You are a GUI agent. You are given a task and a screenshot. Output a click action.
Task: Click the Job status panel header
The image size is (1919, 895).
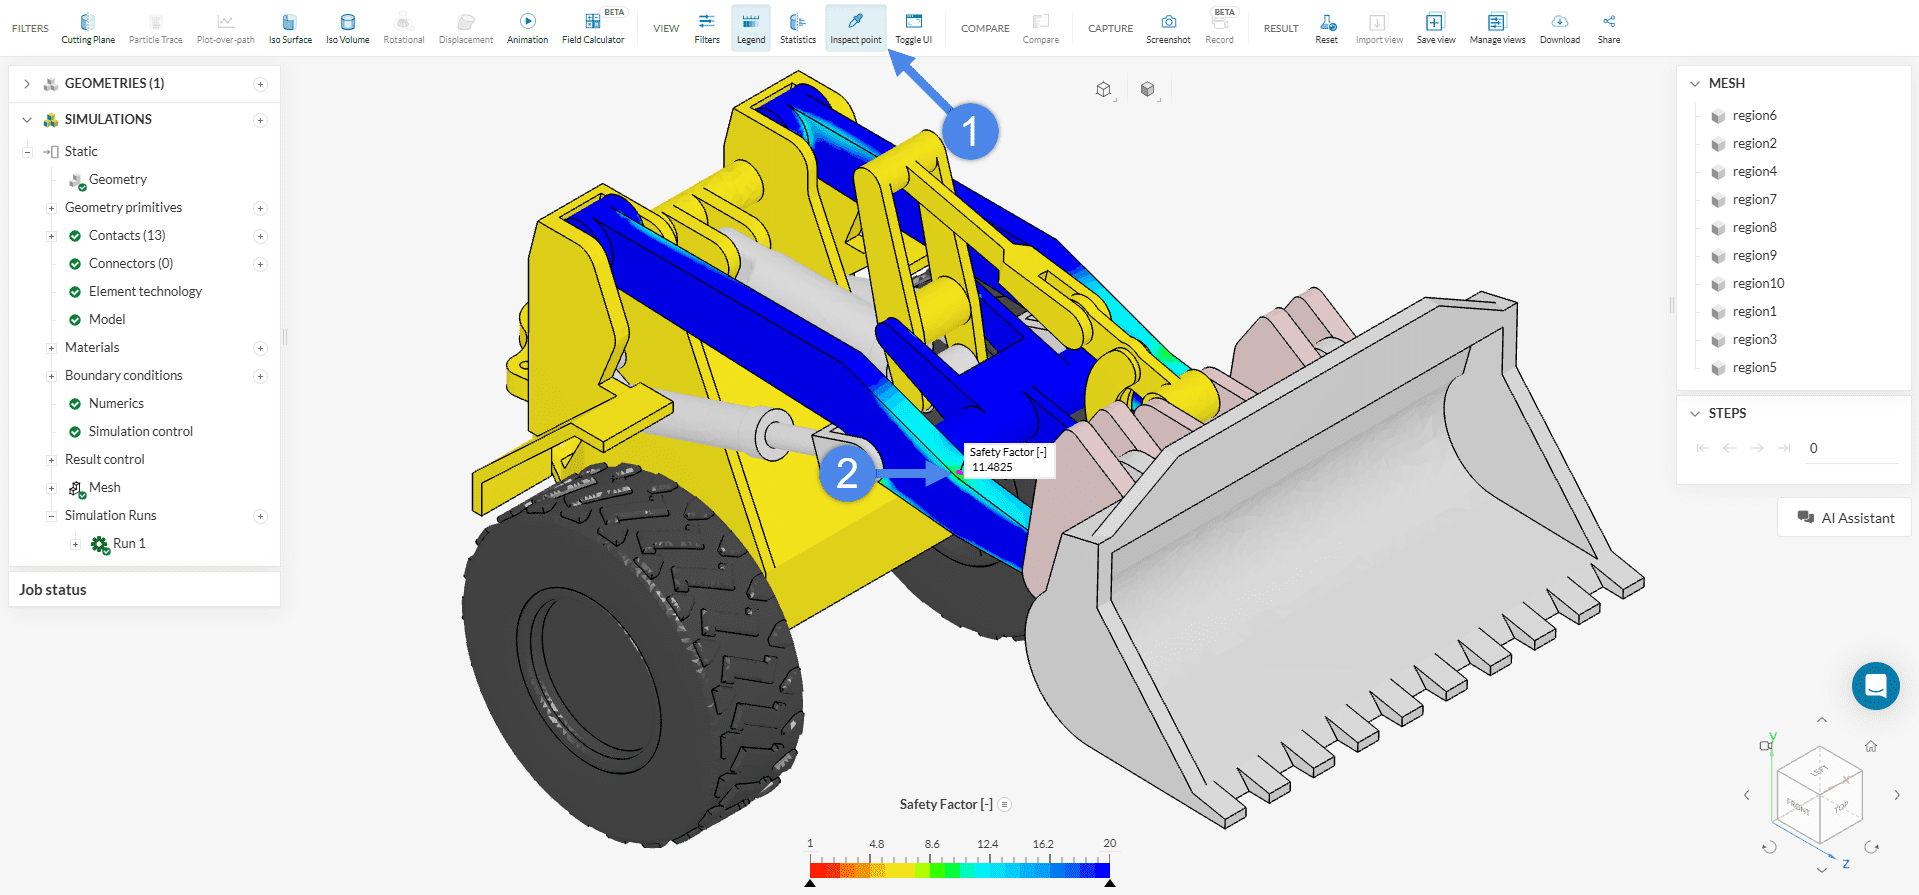(53, 590)
